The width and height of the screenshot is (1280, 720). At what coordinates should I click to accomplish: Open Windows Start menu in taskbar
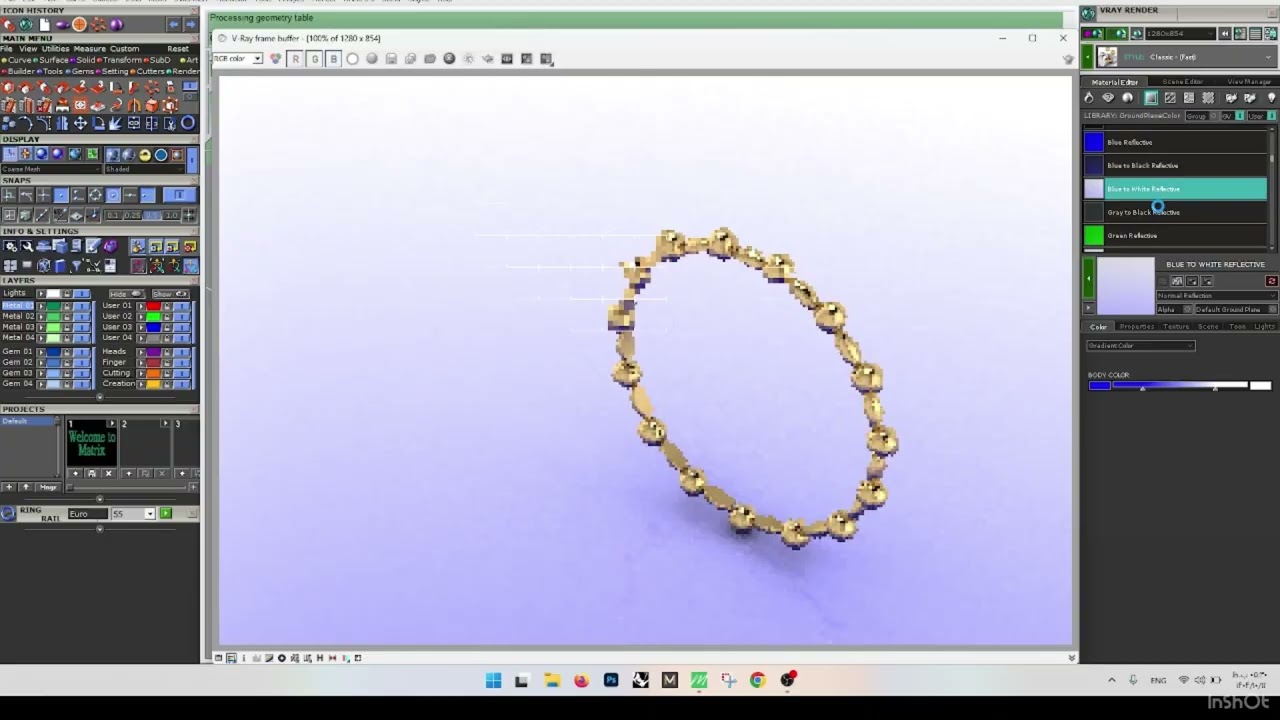[493, 680]
